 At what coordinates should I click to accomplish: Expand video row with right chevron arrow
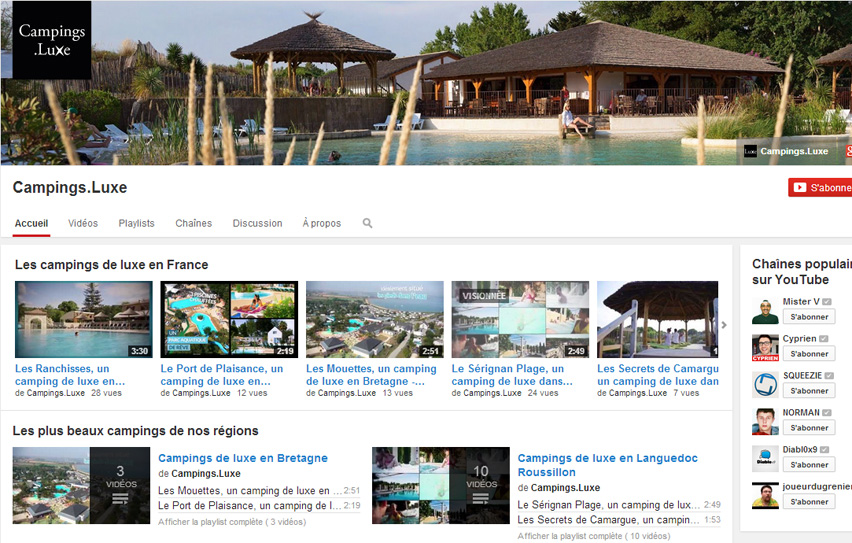pyautogui.click(x=724, y=325)
